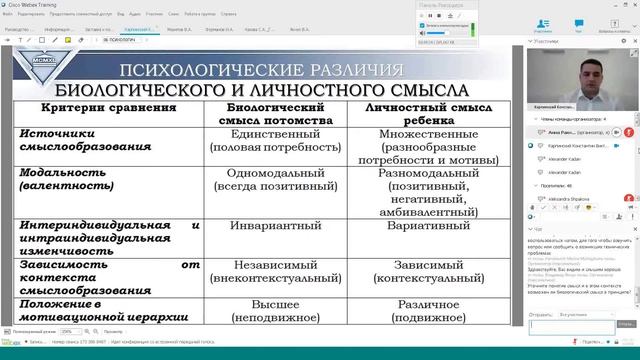Stop the recording in recorder panel
Screen dimensions: 640x360
(439, 16)
